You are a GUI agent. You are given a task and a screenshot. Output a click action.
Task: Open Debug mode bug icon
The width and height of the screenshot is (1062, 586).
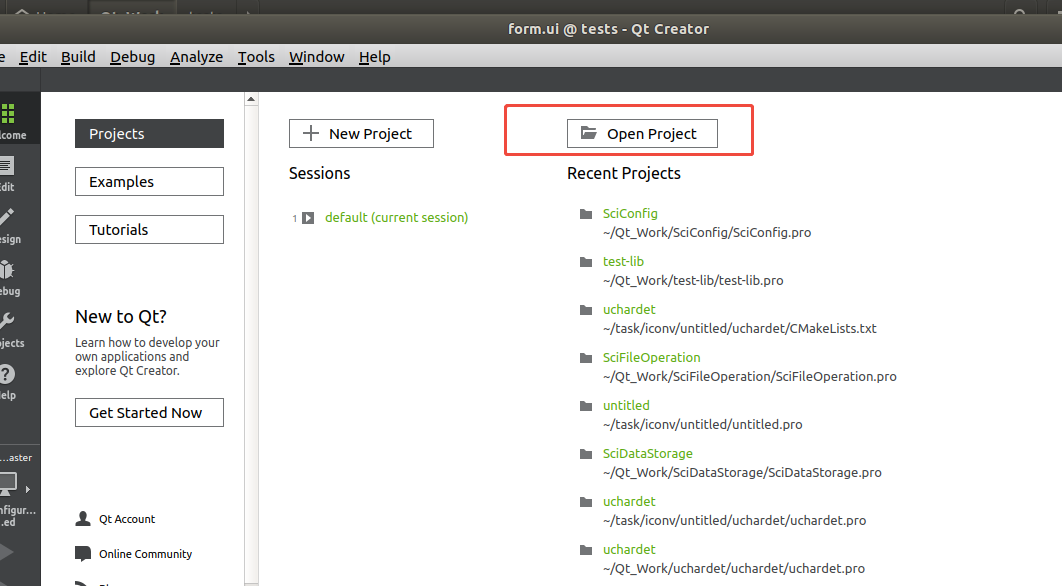pos(7,270)
